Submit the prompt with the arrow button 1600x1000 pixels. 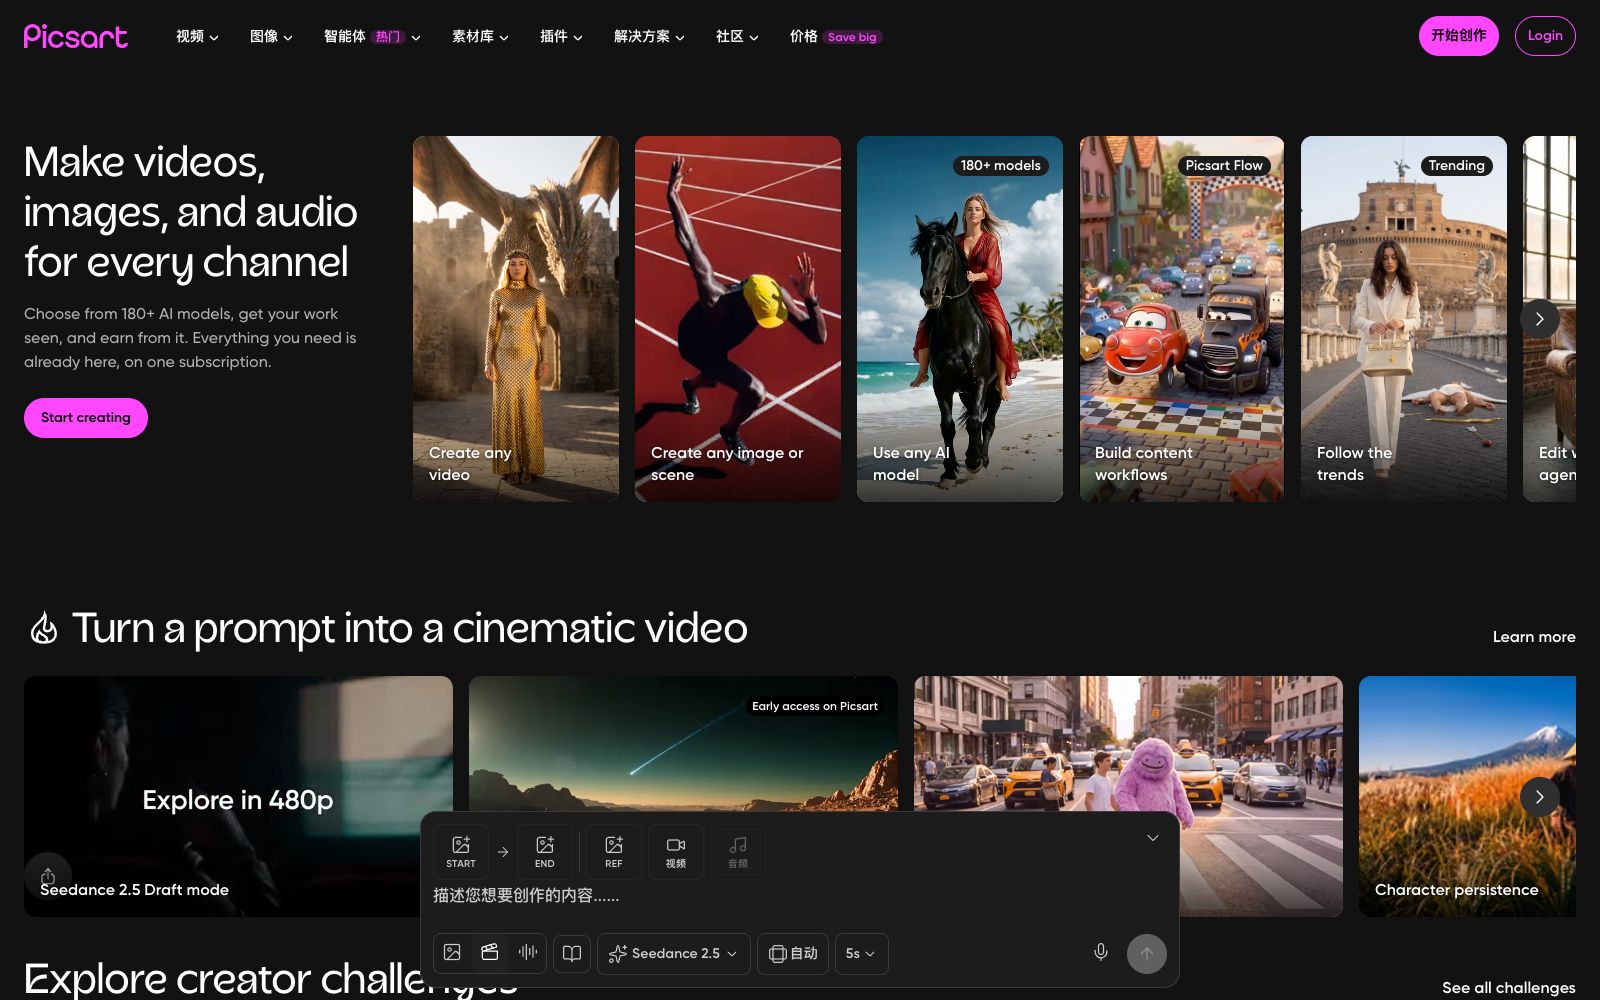tap(1147, 954)
